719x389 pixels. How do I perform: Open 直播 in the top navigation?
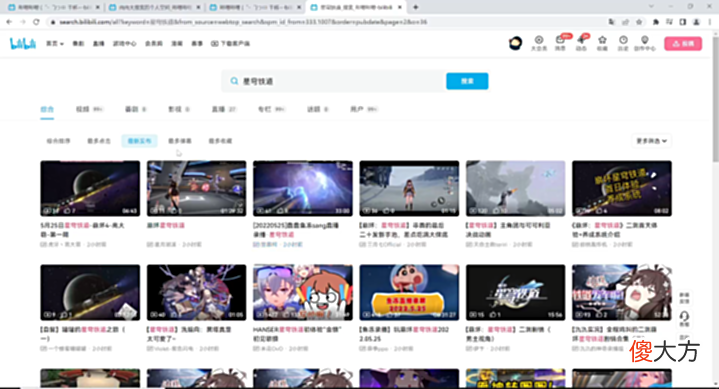coord(99,44)
